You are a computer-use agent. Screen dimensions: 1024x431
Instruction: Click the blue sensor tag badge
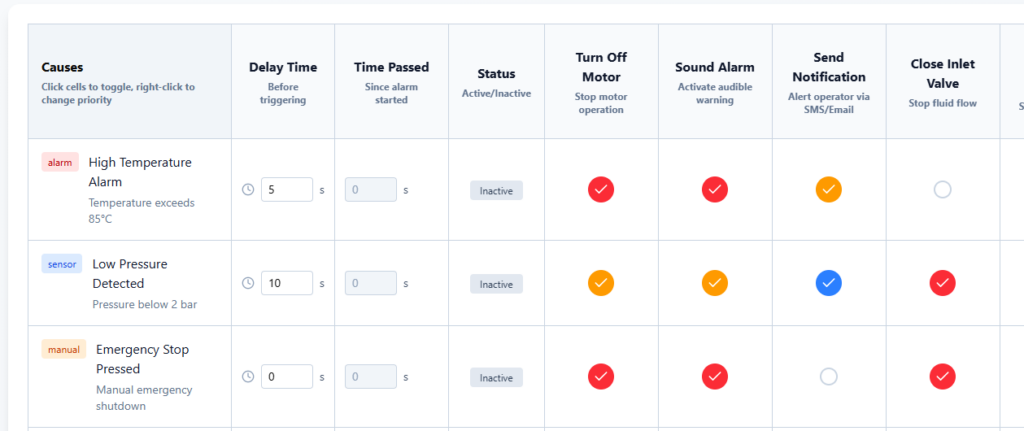[x=62, y=264]
